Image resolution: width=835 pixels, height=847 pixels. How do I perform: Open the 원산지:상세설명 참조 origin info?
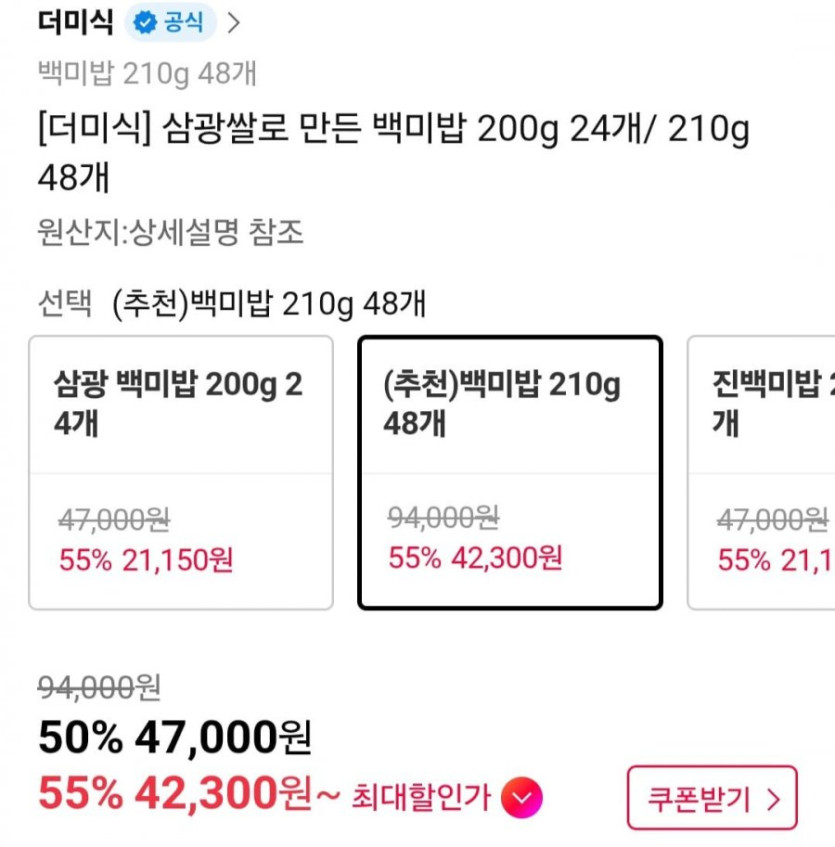click(170, 233)
